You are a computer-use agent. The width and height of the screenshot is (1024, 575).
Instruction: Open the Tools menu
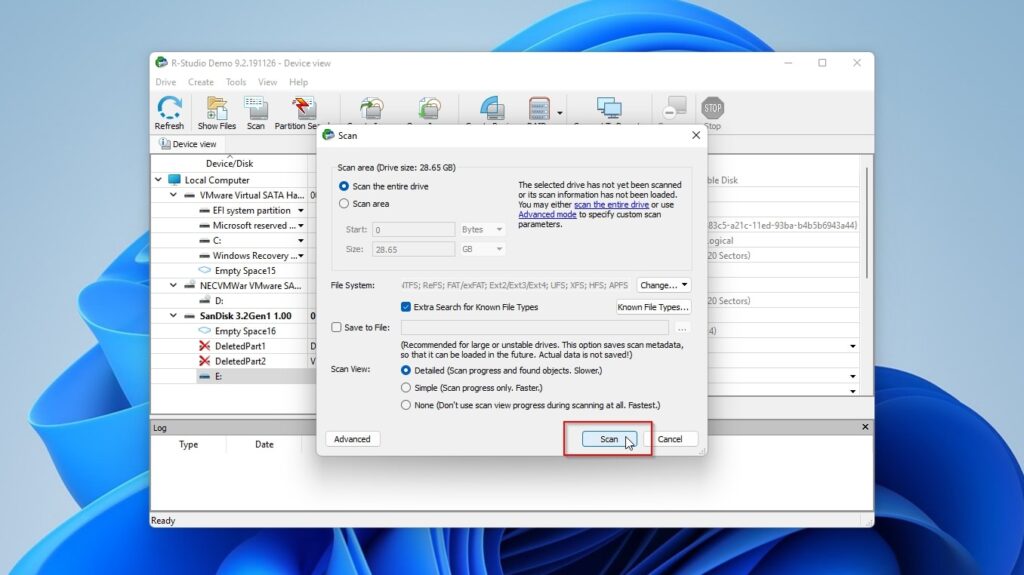236,82
